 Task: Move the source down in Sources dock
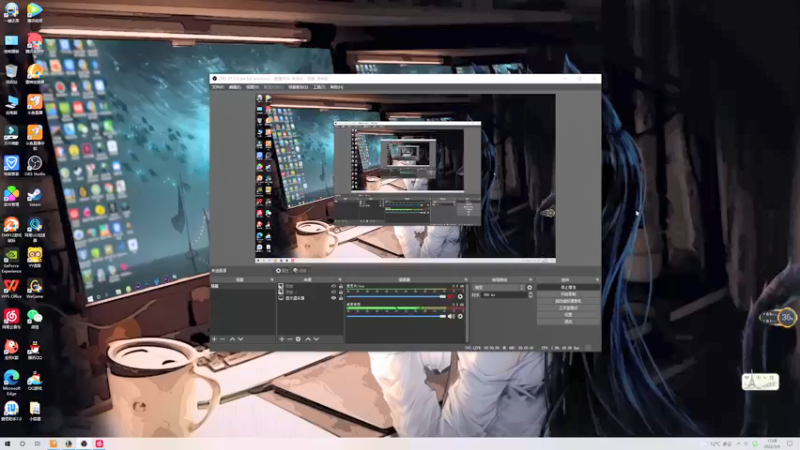[316, 339]
